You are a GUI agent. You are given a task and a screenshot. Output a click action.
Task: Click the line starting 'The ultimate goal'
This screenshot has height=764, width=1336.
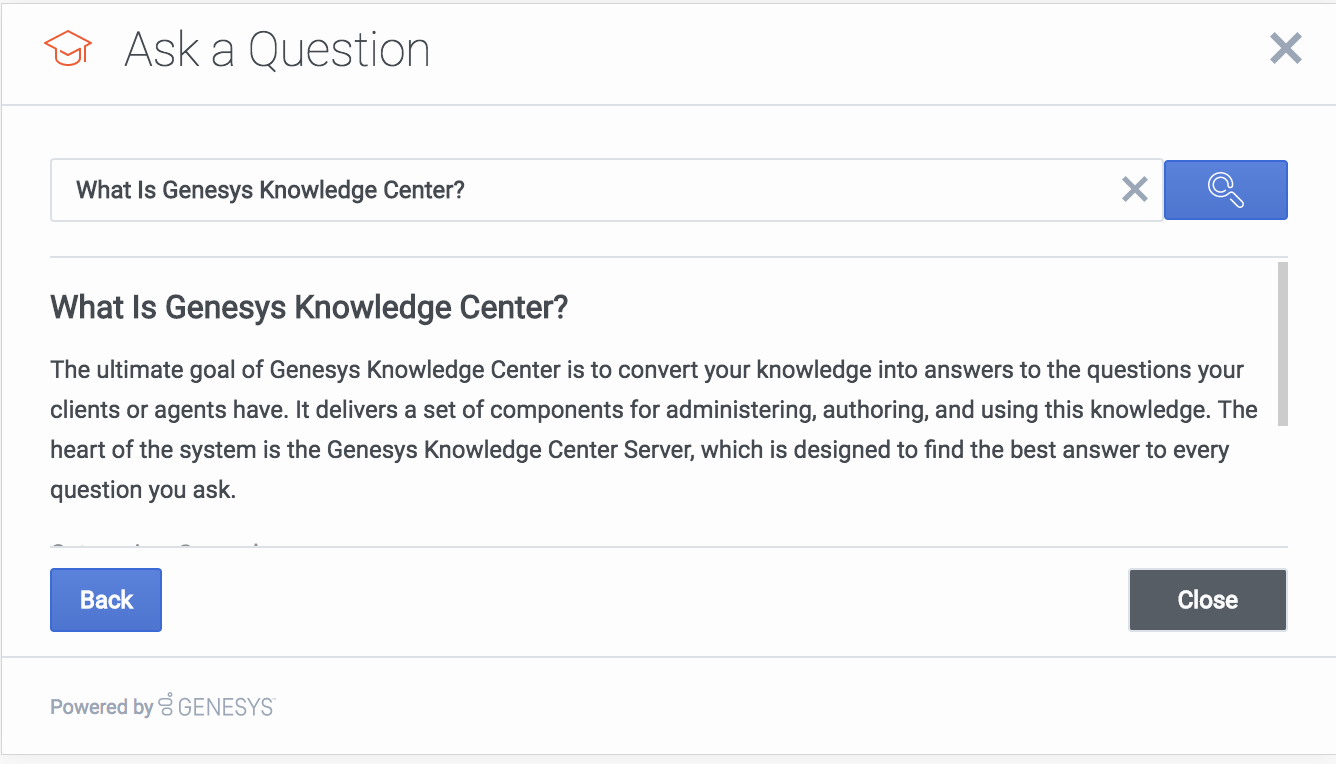[x=646, y=370]
